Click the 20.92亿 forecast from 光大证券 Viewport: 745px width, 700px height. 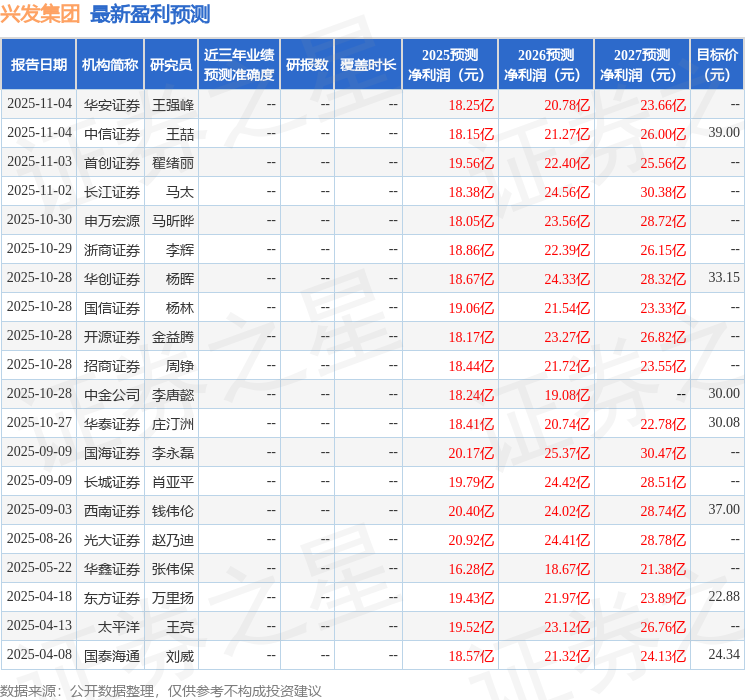tap(471, 539)
